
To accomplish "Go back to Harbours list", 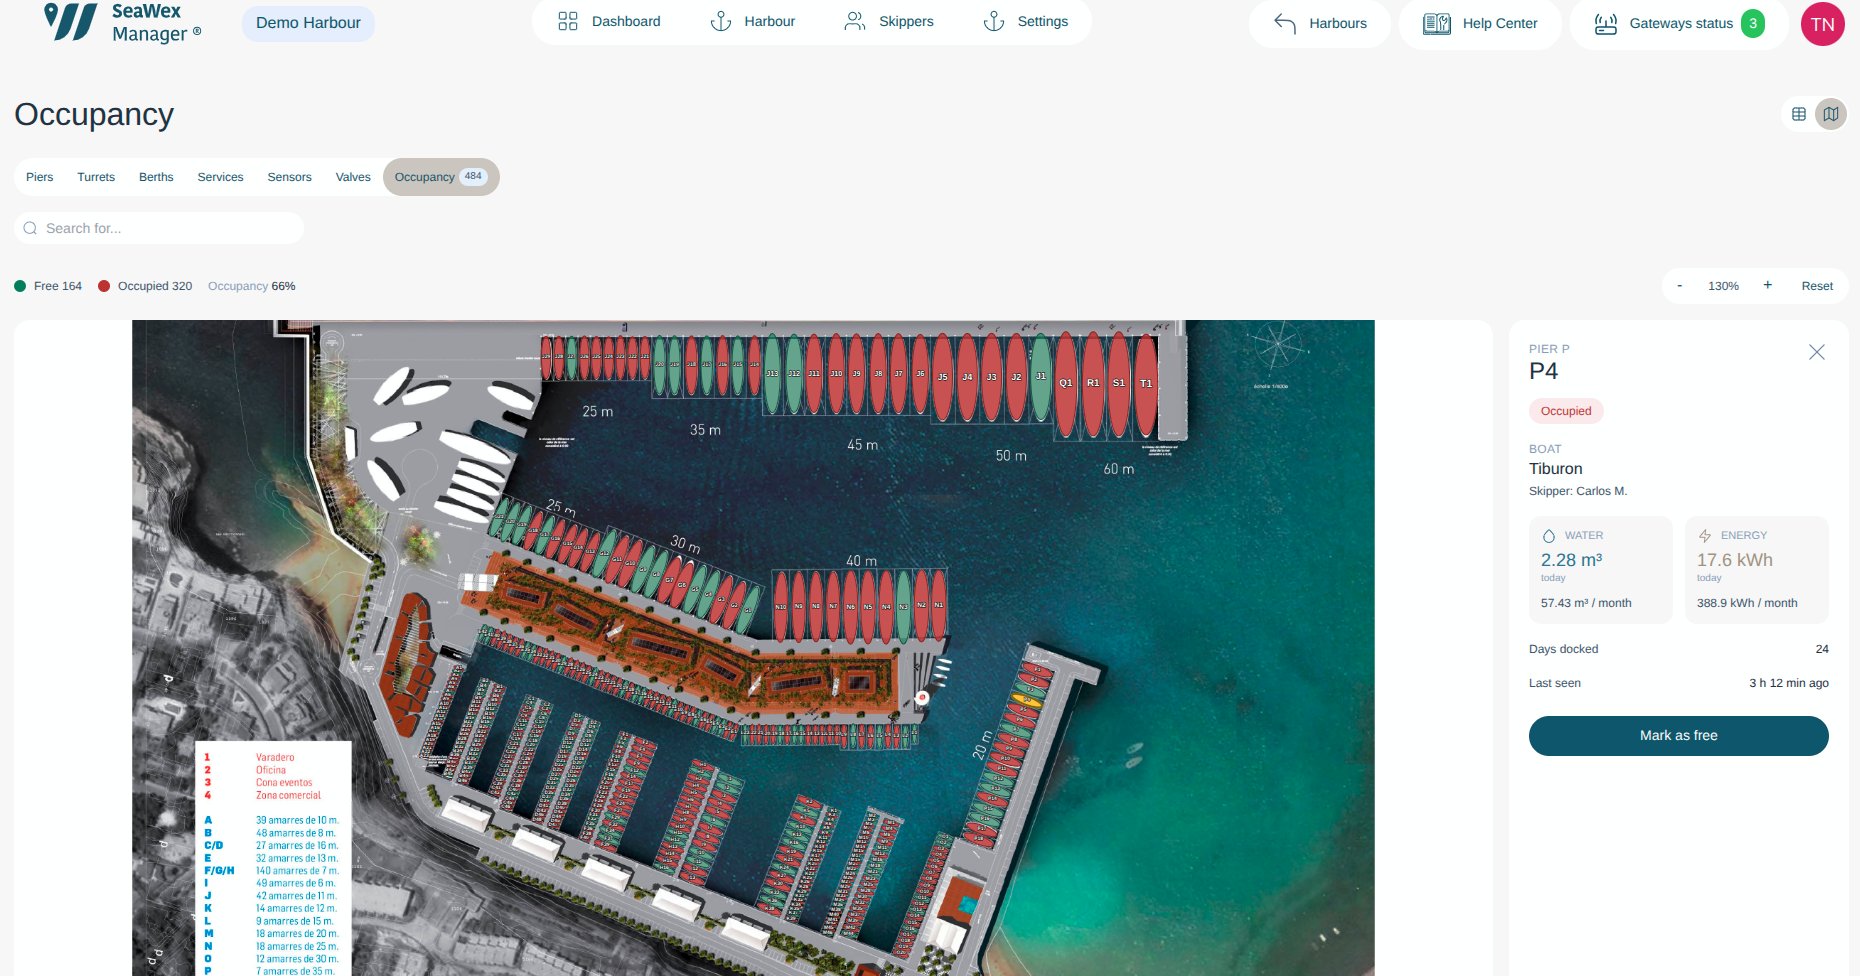I will click(x=1320, y=23).
